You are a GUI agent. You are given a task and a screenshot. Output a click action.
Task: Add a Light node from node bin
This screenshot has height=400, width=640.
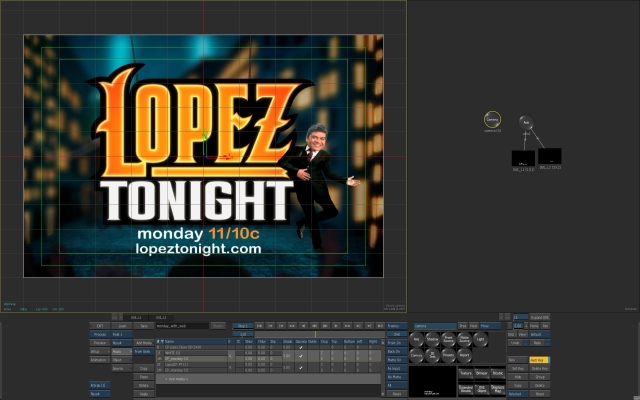[480, 339]
